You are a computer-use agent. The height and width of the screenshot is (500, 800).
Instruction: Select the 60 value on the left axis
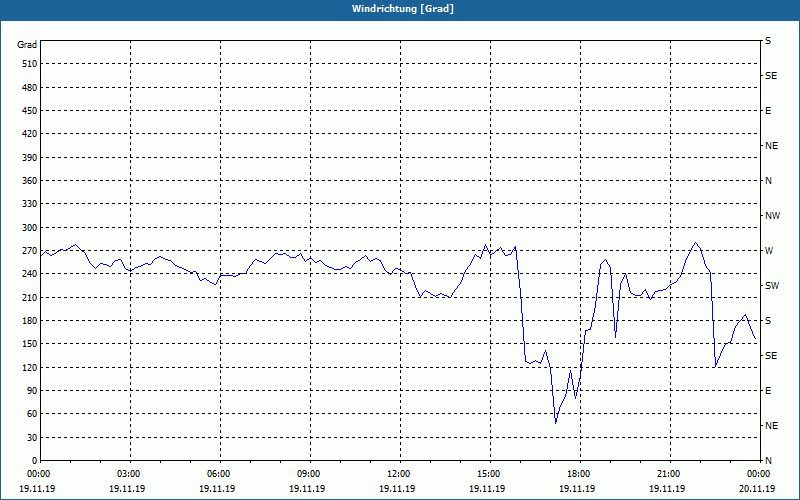click(33, 414)
